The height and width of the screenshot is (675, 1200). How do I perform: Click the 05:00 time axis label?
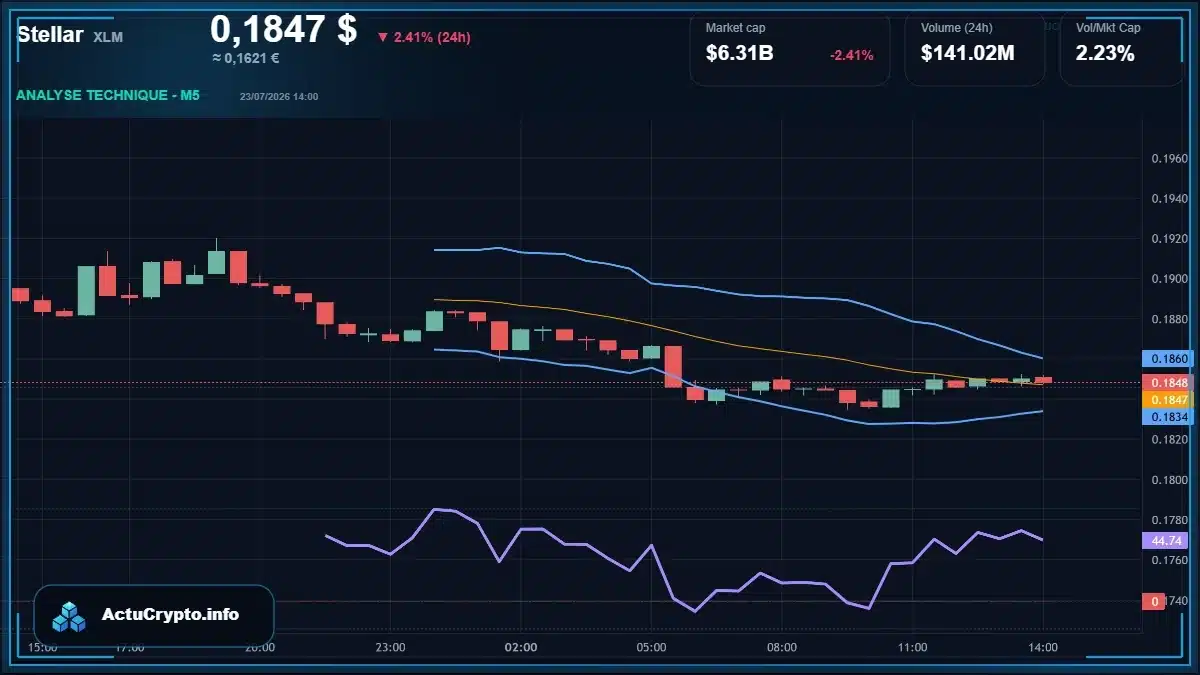(x=651, y=647)
